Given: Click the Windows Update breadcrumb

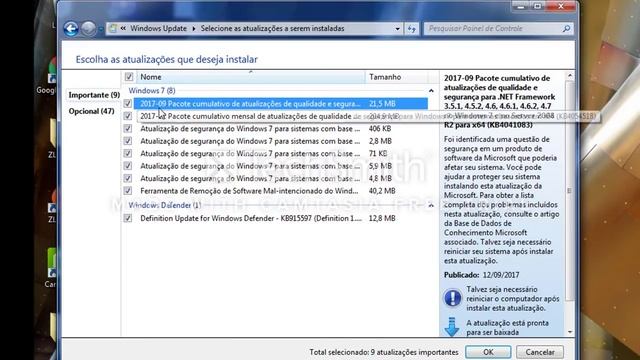Looking at the screenshot, I should pos(158,29).
